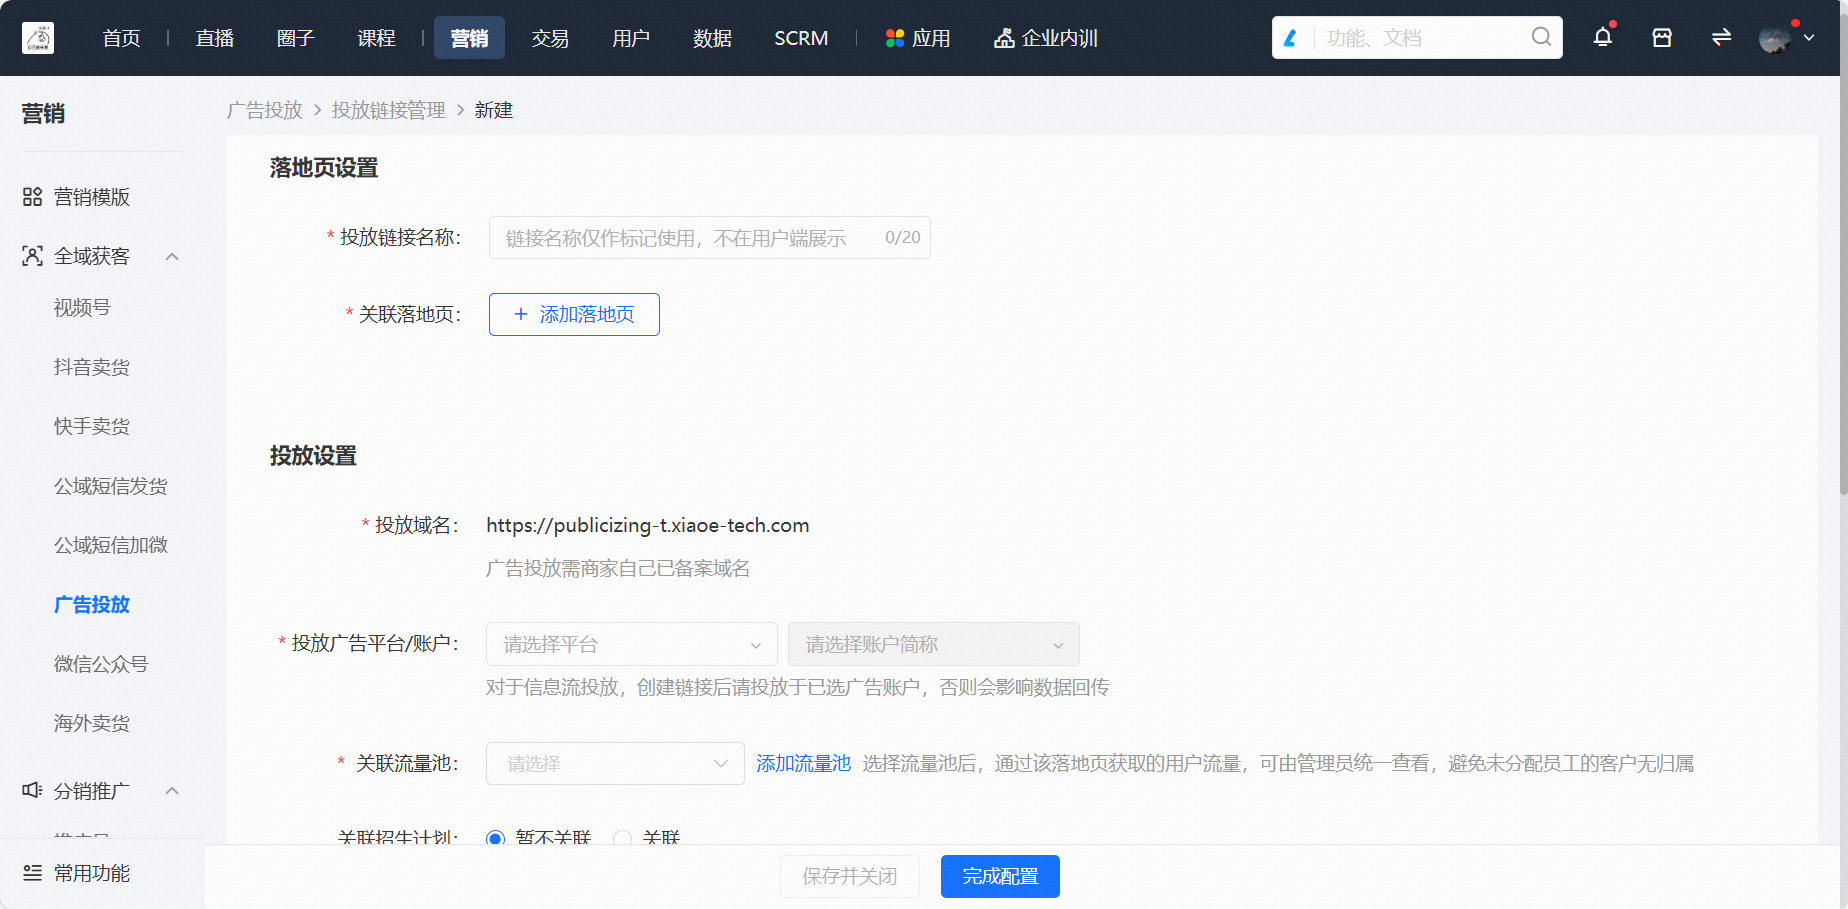Image resolution: width=1848 pixels, height=909 pixels.
Task: Go to 首页 in top navigation
Action: [x=121, y=38]
